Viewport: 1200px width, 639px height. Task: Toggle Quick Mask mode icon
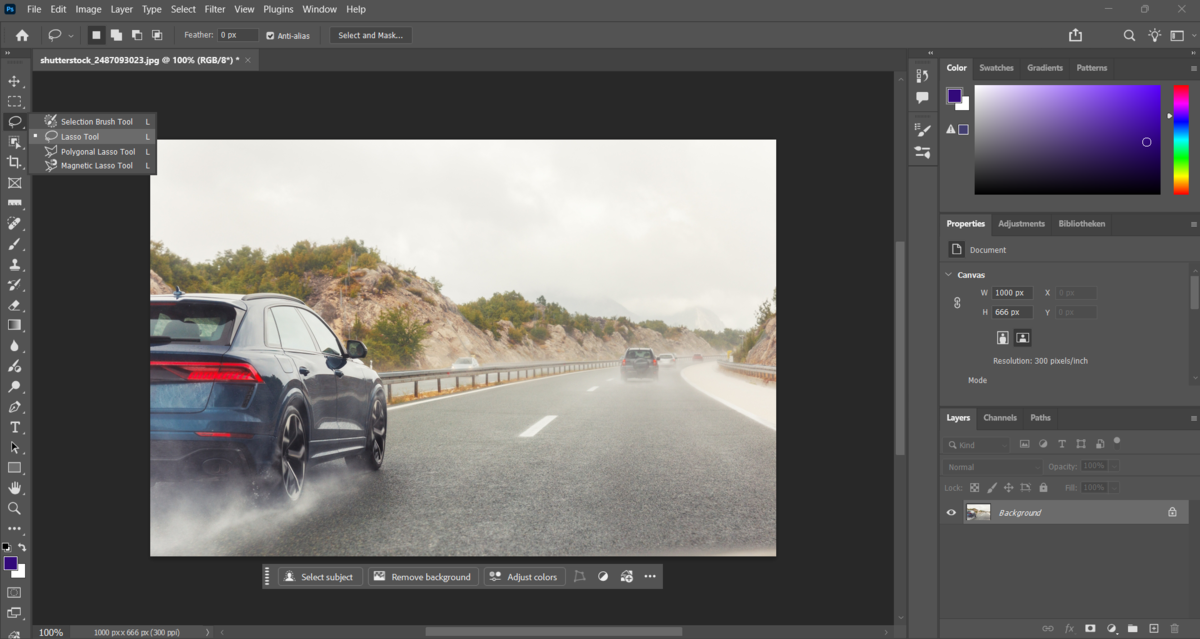click(14, 593)
